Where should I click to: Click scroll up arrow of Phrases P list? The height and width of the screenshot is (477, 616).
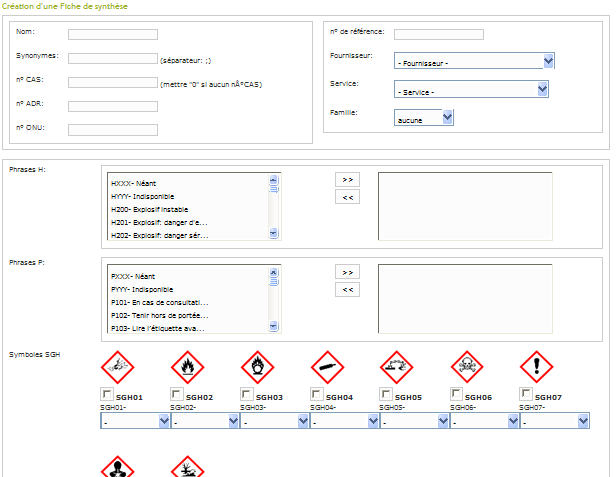coord(273,272)
